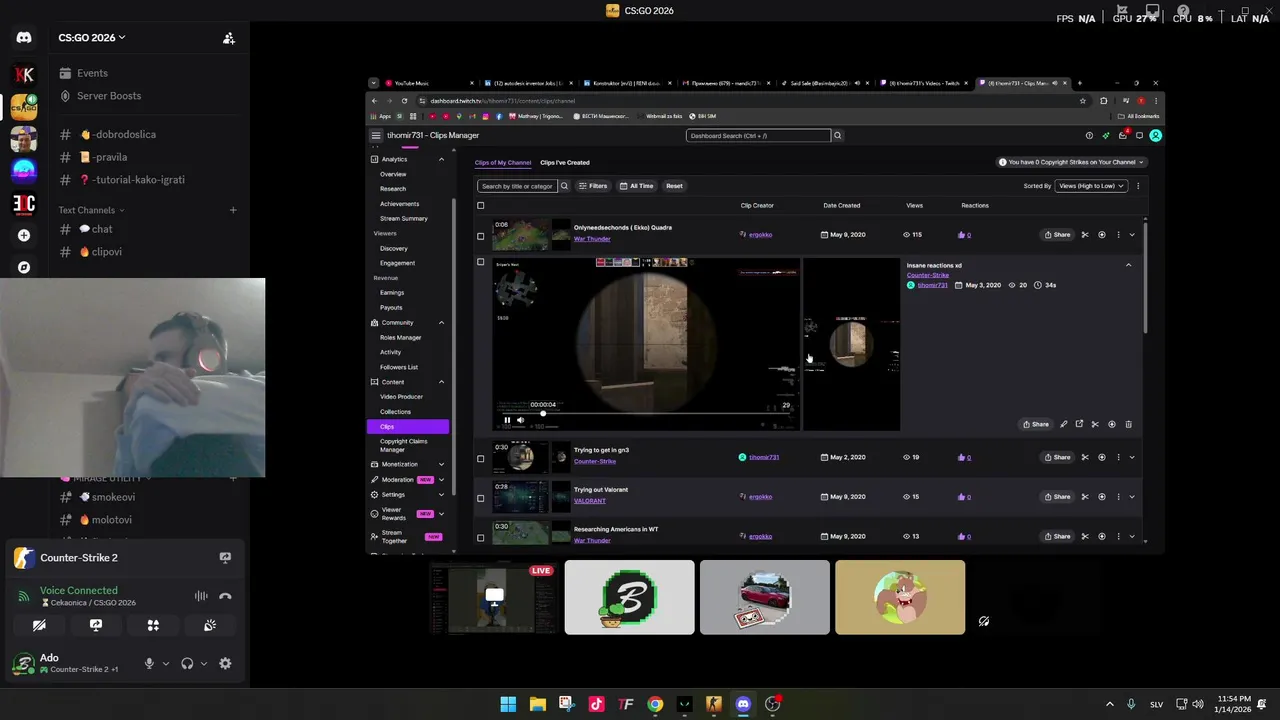The height and width of the screenshot is (720, 1280).
Task: Check the Researching Americans in WT checkbox
Action: 481,538
